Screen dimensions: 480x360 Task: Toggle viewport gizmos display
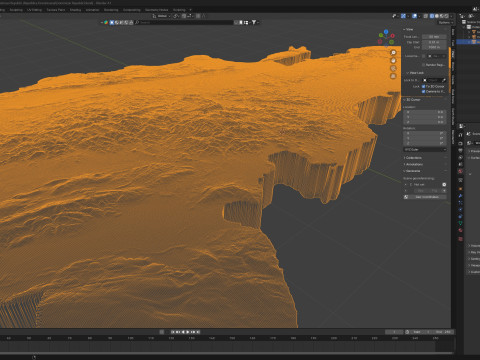pyautogui.click(x=403, y=16)
